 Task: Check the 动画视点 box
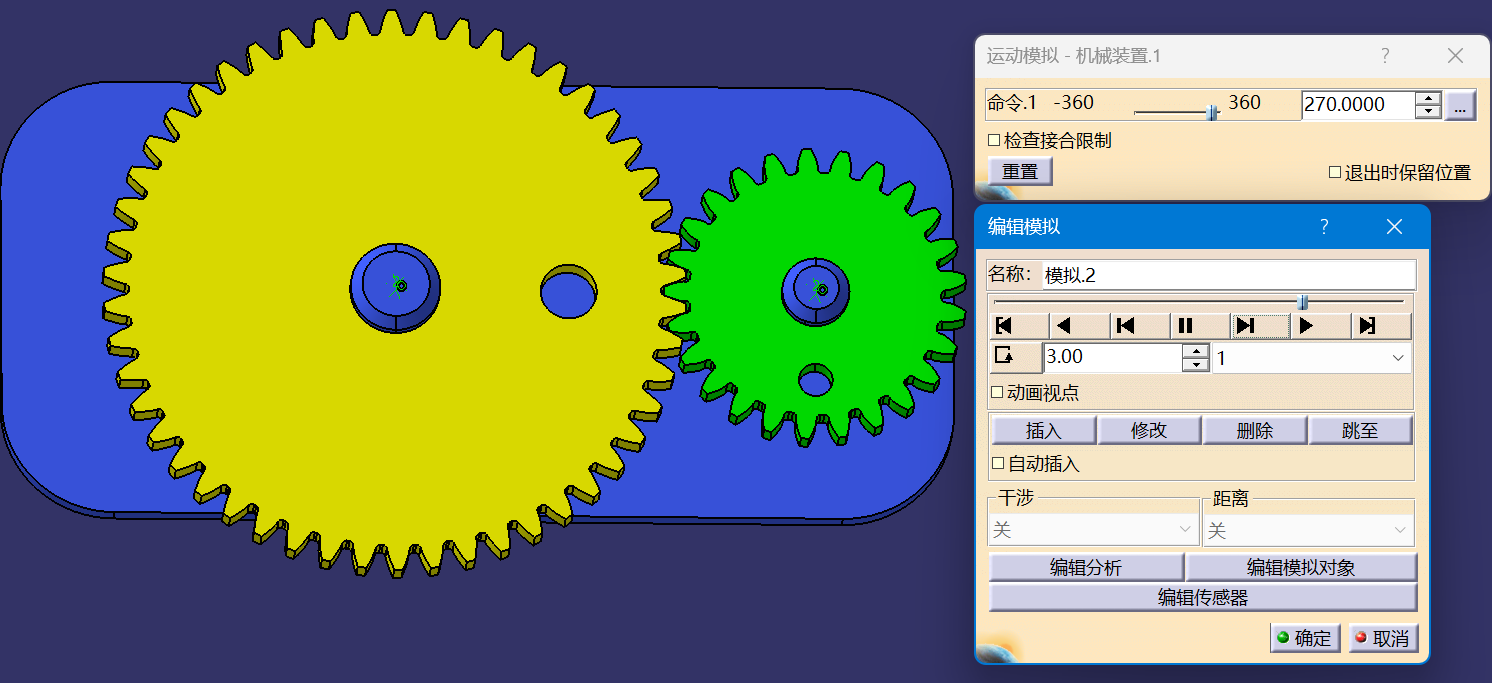996,393
